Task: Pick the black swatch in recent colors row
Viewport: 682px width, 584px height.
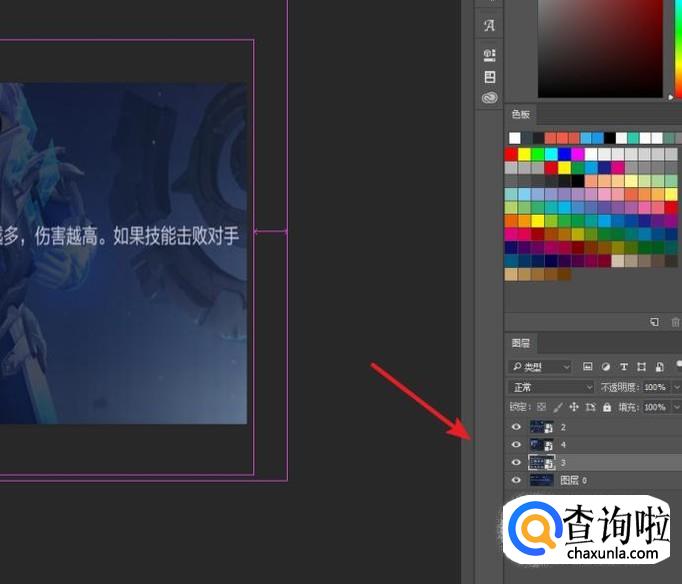Action: 610,138
